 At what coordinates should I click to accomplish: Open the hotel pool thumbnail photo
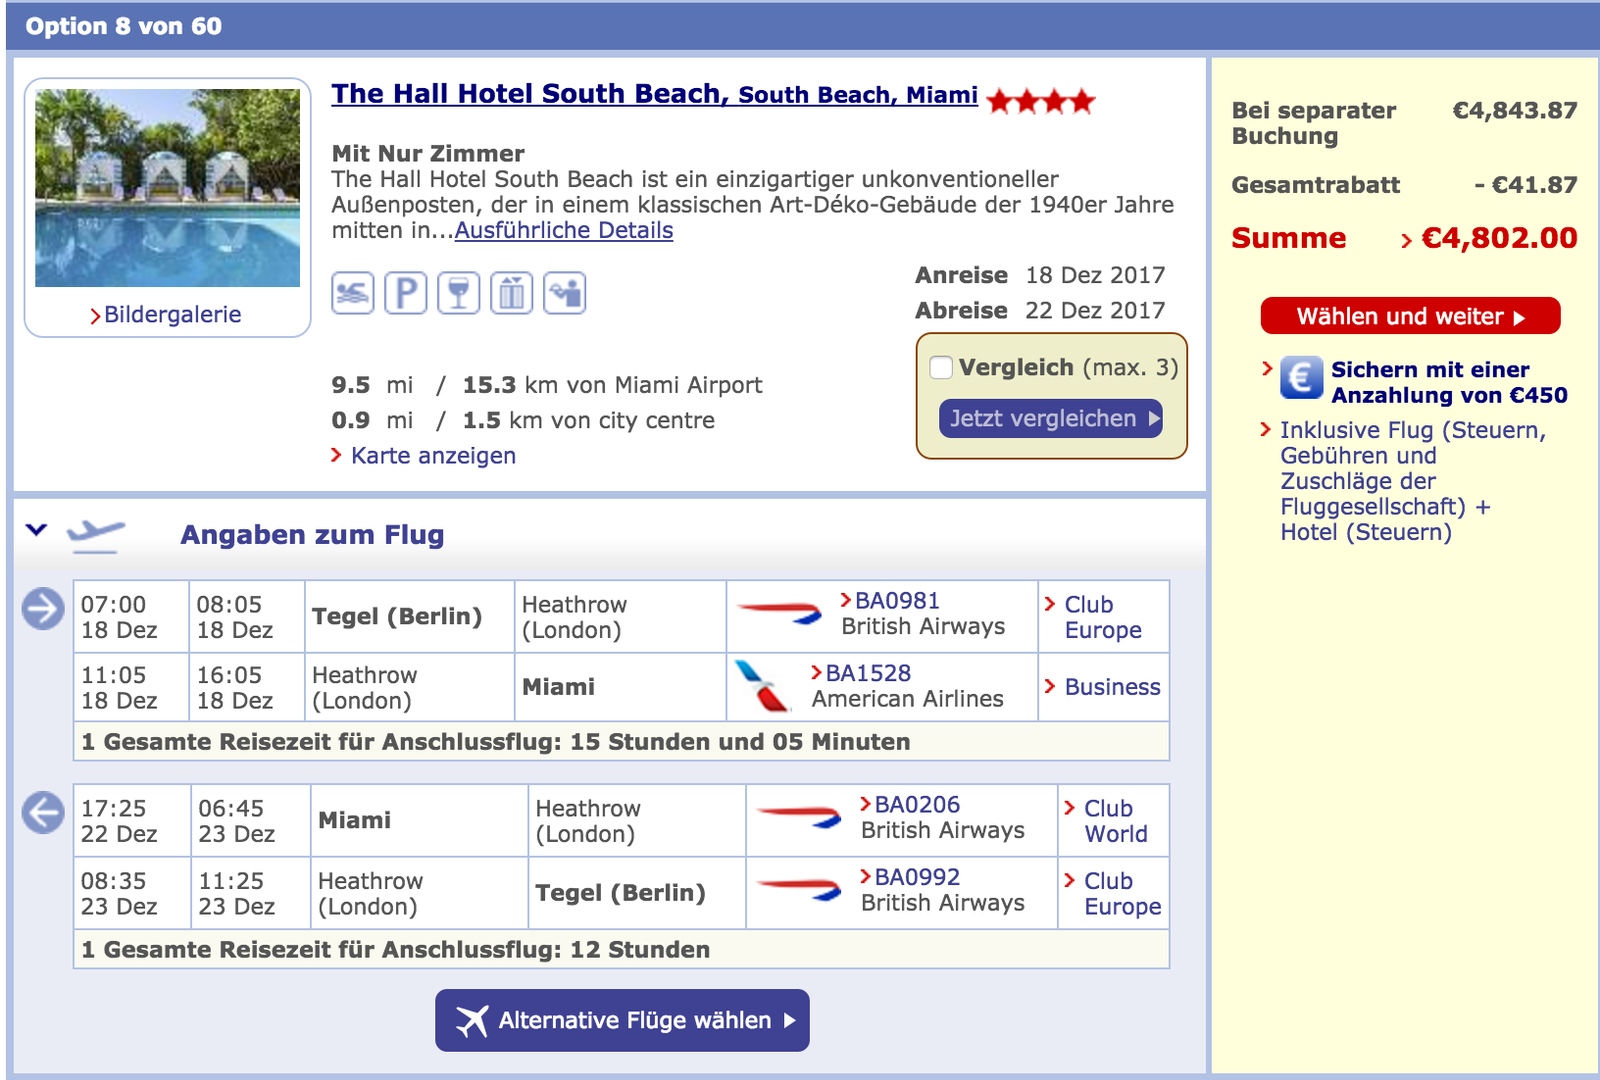tap(167, 188)
